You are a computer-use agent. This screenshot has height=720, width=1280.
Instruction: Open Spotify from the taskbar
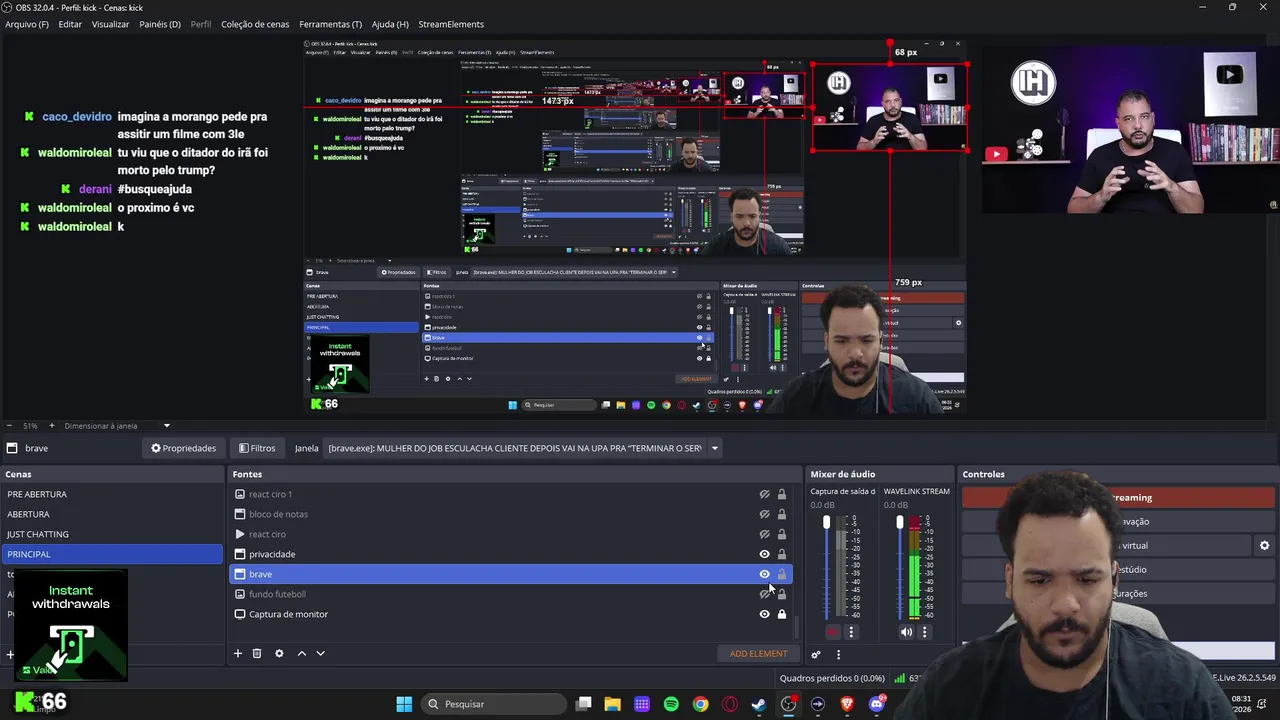coord(671,704)
